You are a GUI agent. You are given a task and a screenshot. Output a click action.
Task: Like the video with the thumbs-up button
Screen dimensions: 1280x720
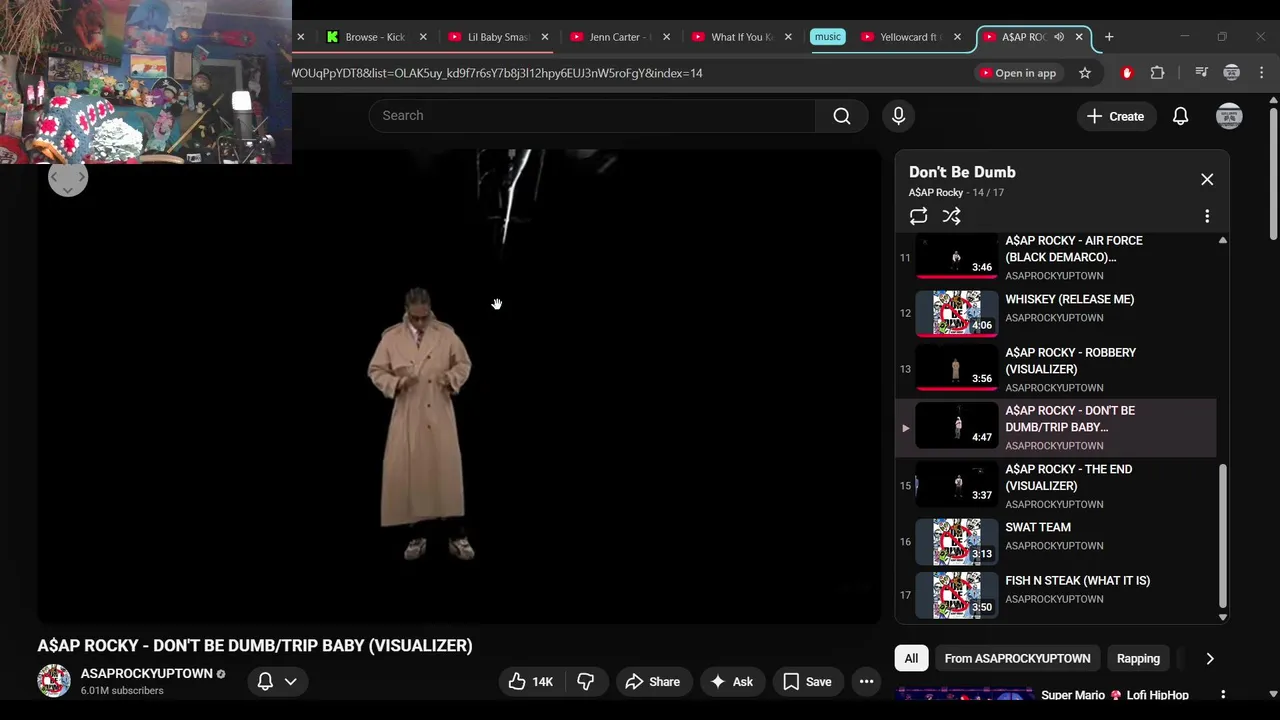pyautogui.click(x=531, y=682)
